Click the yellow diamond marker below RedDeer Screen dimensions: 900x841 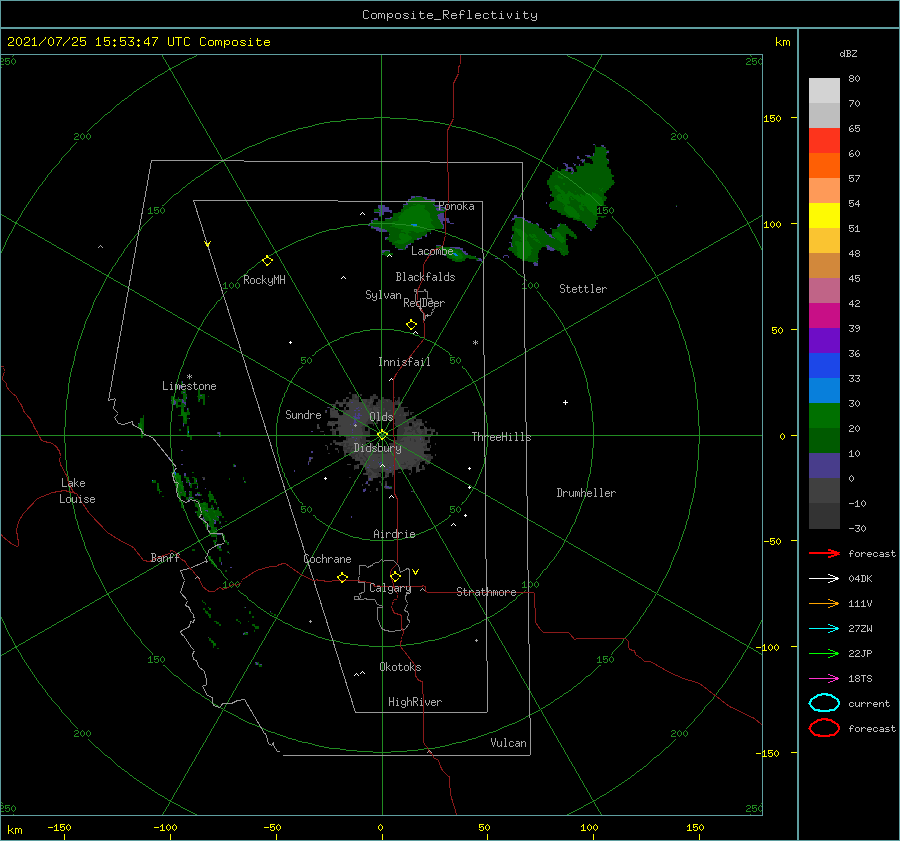(x=411, y=325)
